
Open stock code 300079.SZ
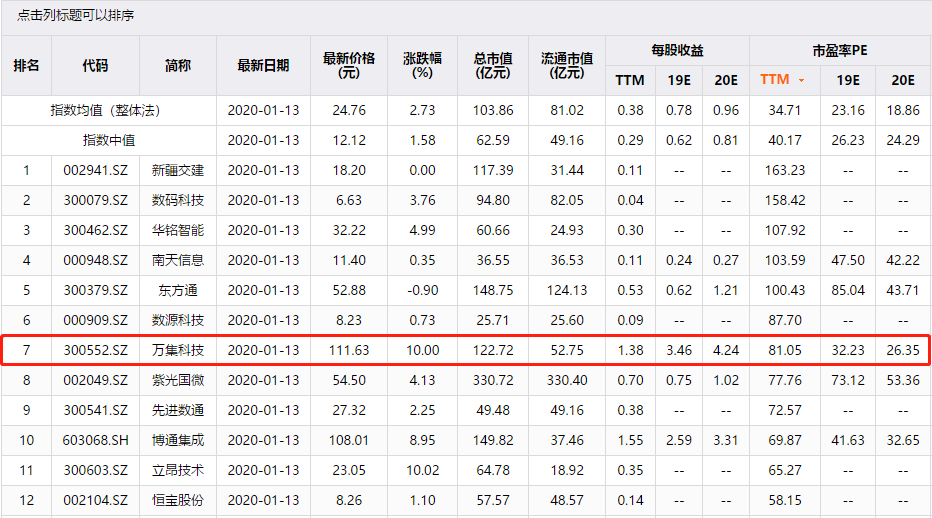[x=95, y=200]
